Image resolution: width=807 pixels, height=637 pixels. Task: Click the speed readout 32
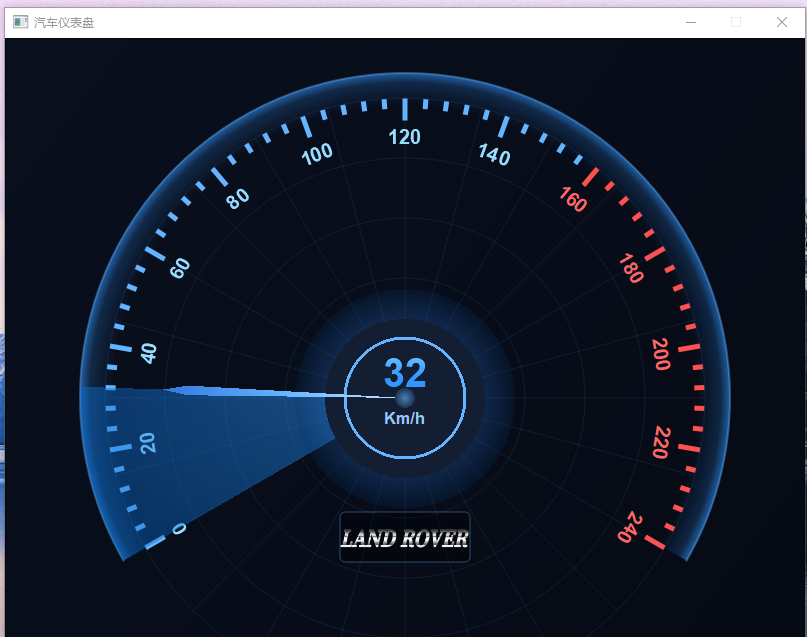click(x=405, y=373)
